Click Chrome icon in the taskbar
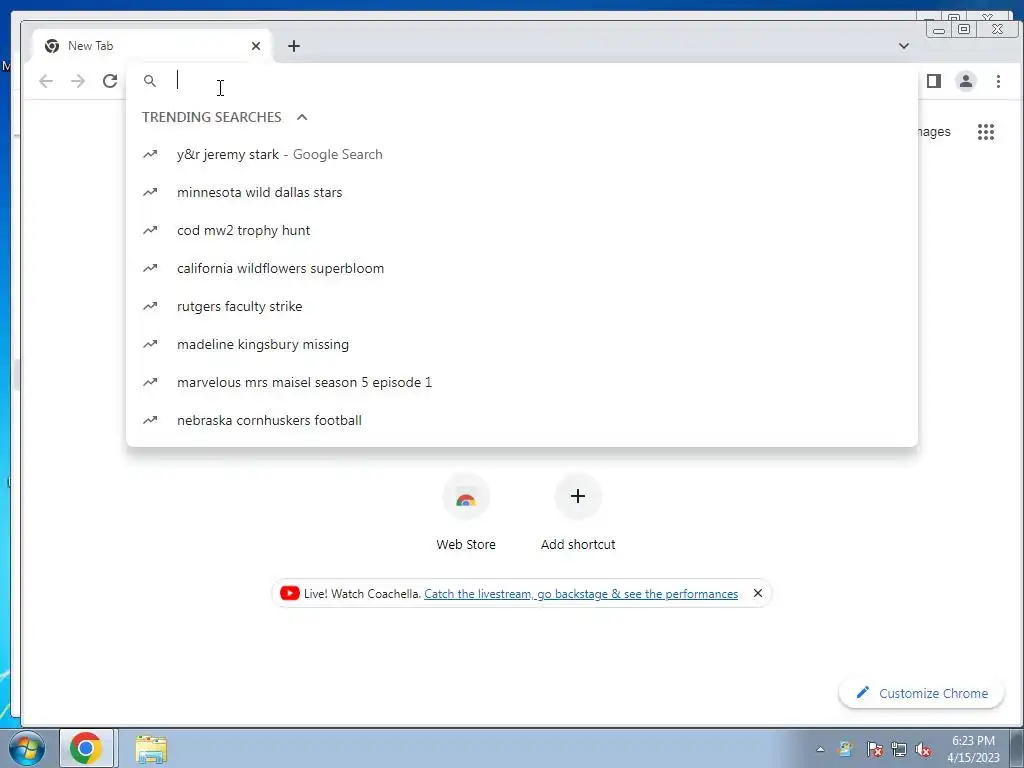 point(86,748)
